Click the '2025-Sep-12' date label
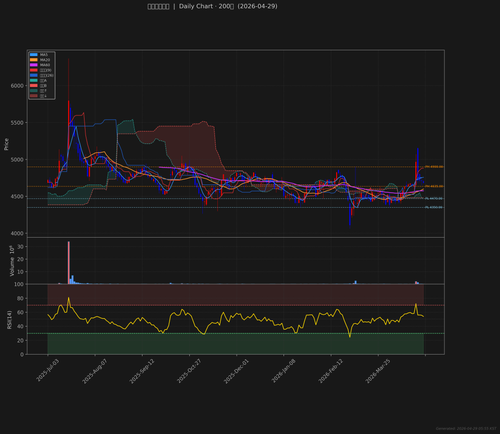The width and height of the screenshot is (500, 434). [142, 371]
